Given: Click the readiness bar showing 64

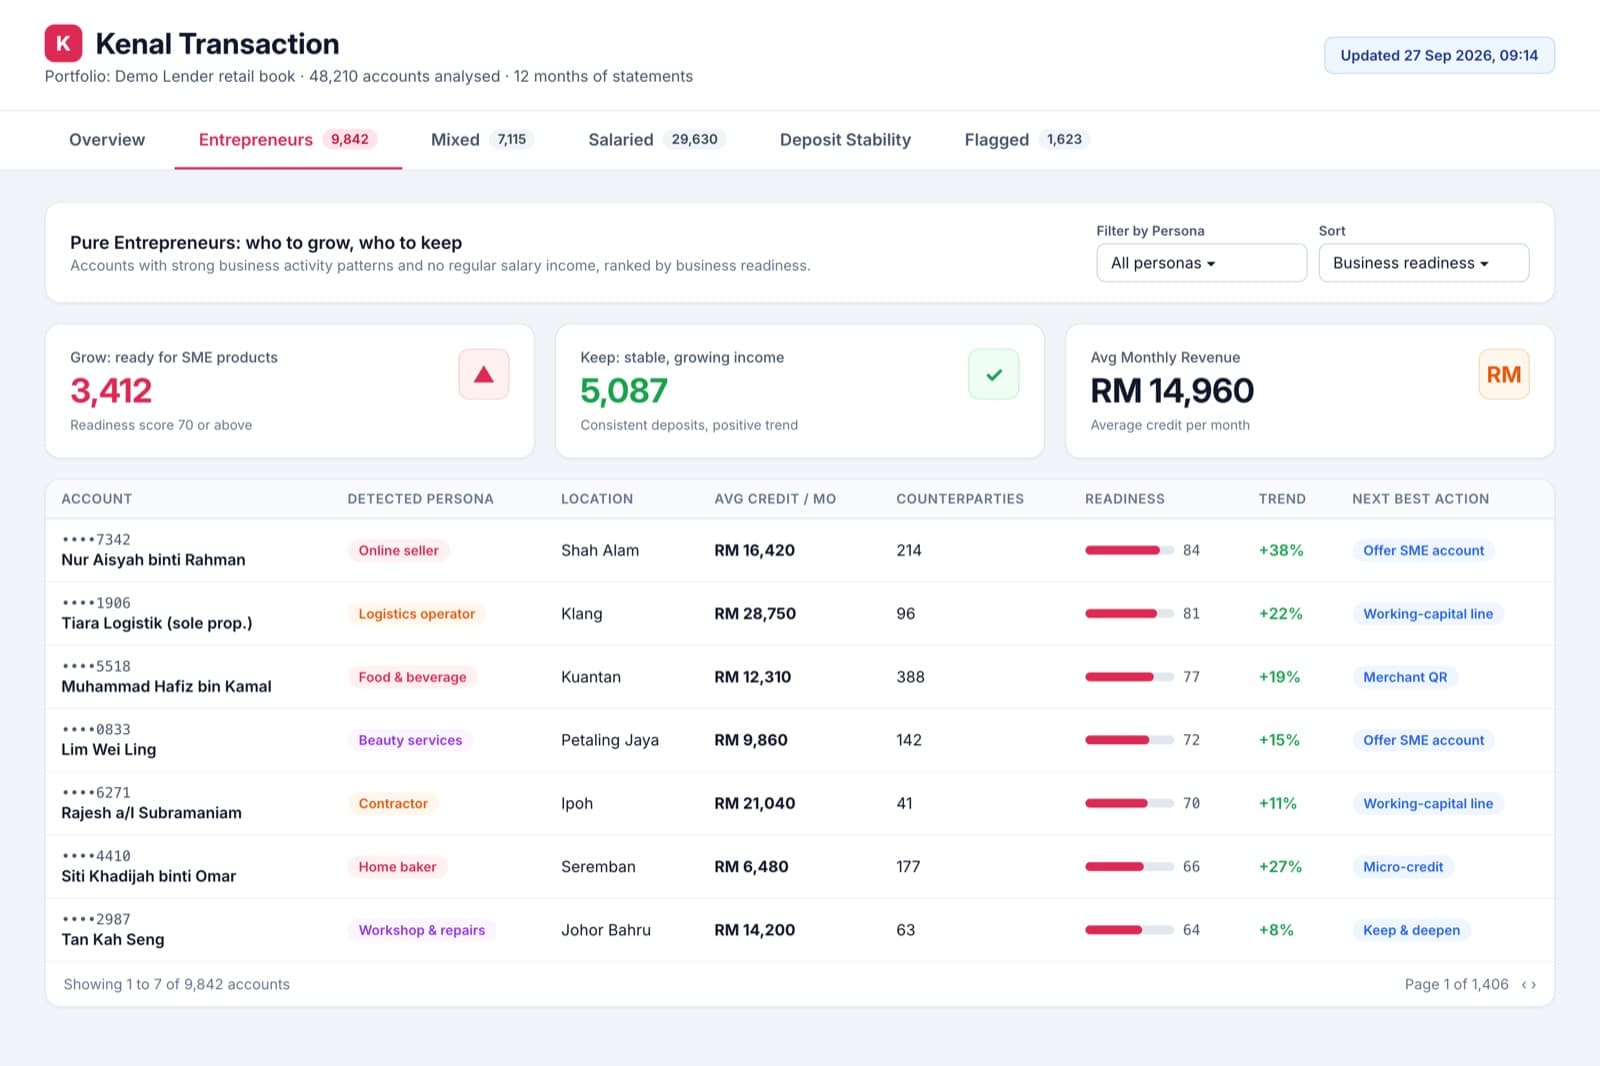Looking at the screenshot, I should pos(1129,931).
